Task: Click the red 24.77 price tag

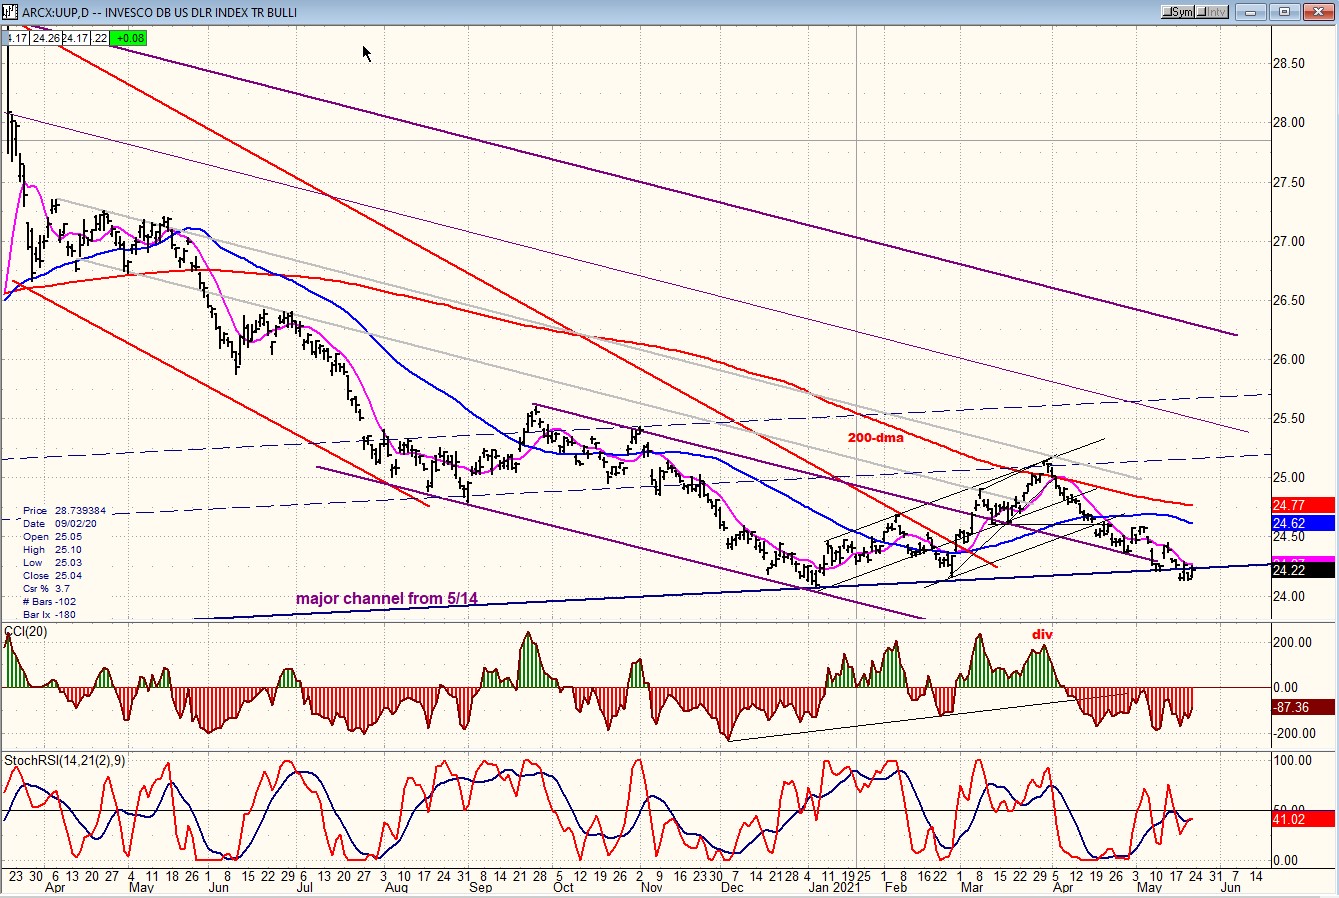Action: (x=1300, y=506)
